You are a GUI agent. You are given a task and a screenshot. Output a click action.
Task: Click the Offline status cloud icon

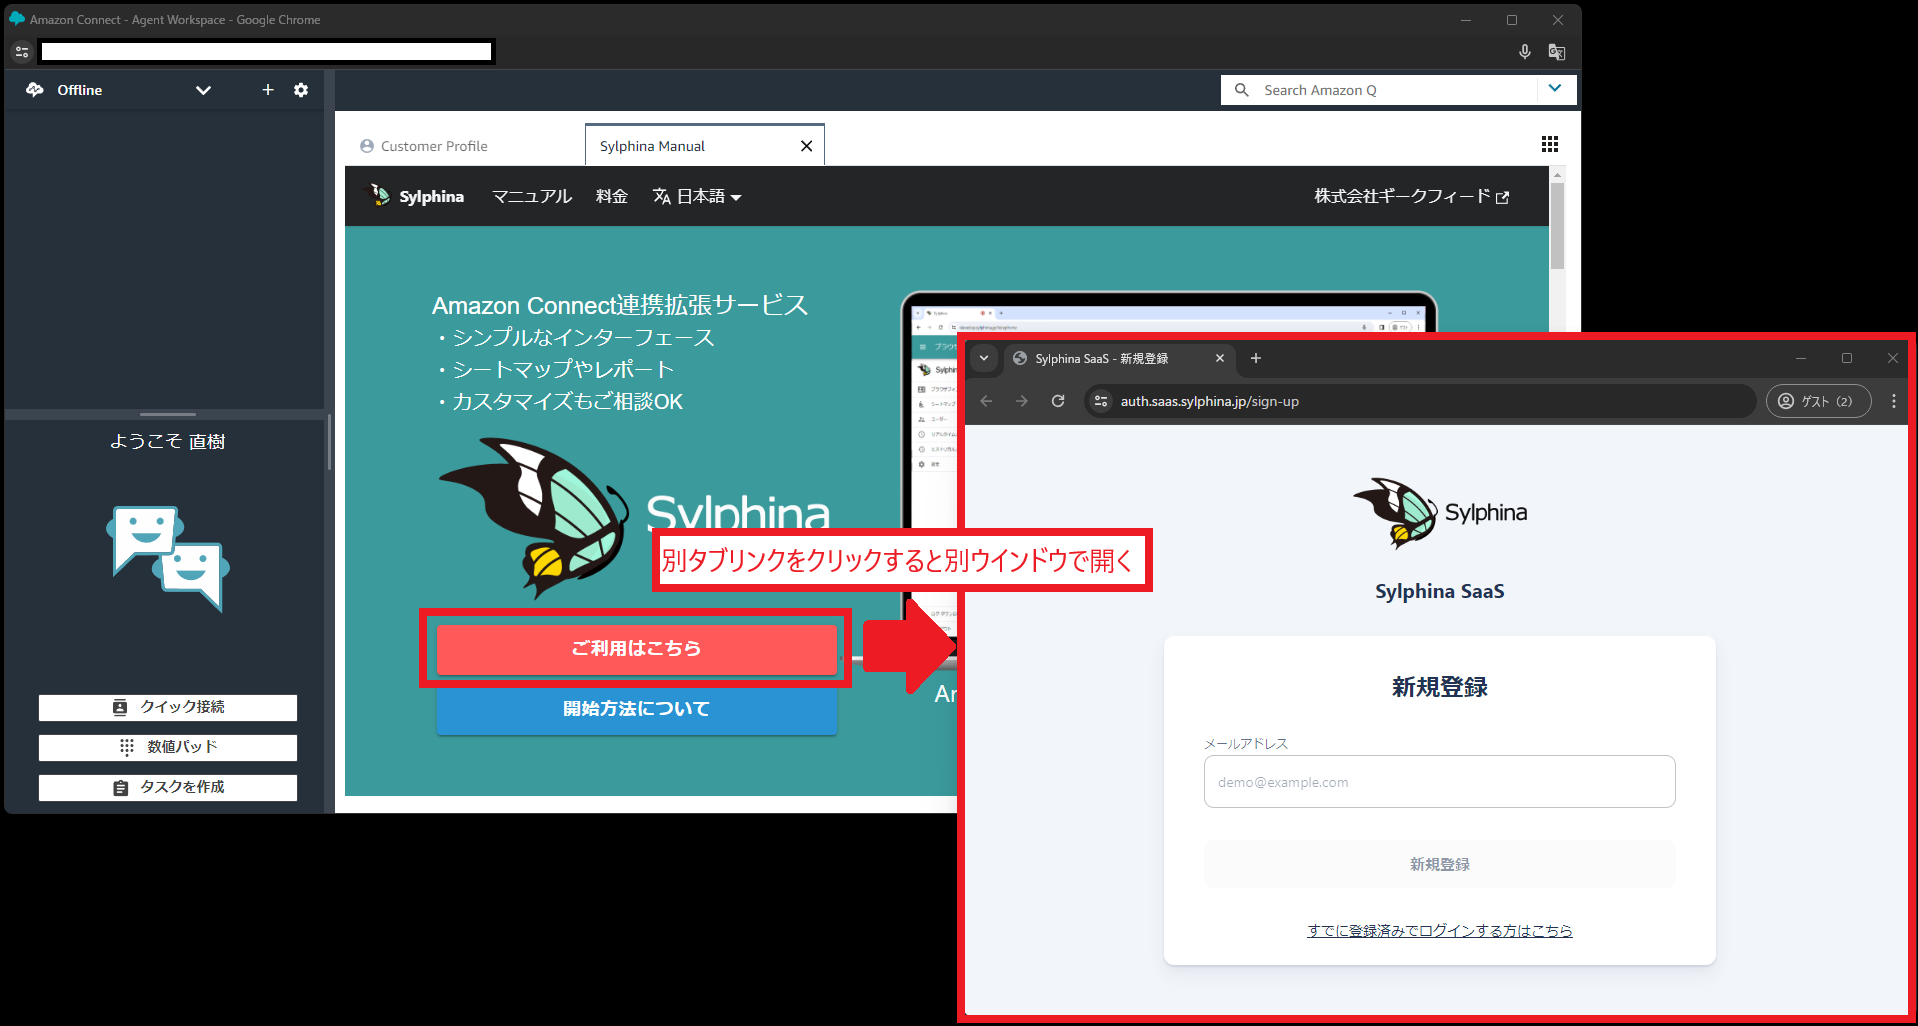[35, 90]
